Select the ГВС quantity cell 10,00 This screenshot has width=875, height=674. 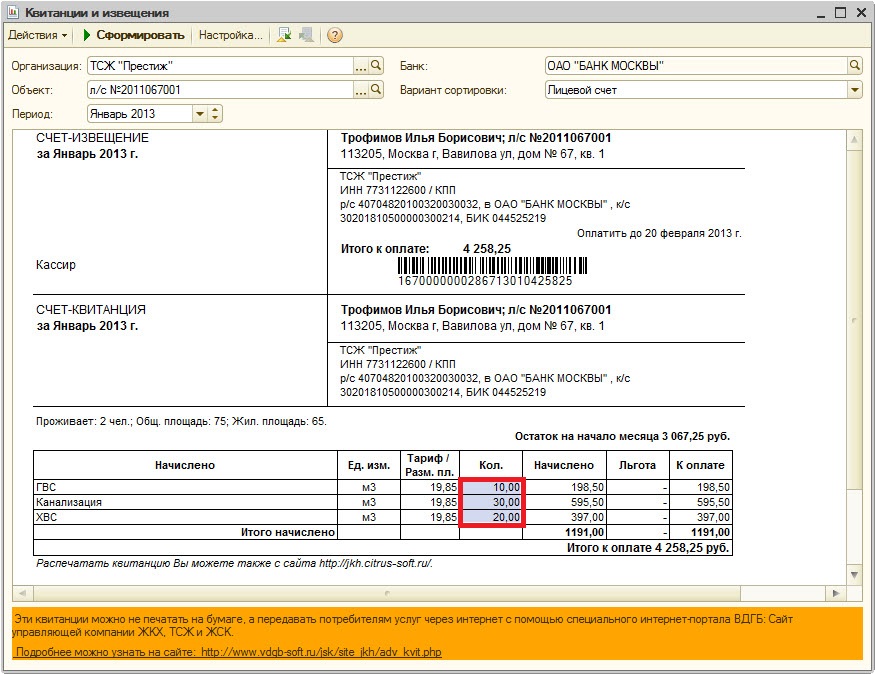[491, 486]
